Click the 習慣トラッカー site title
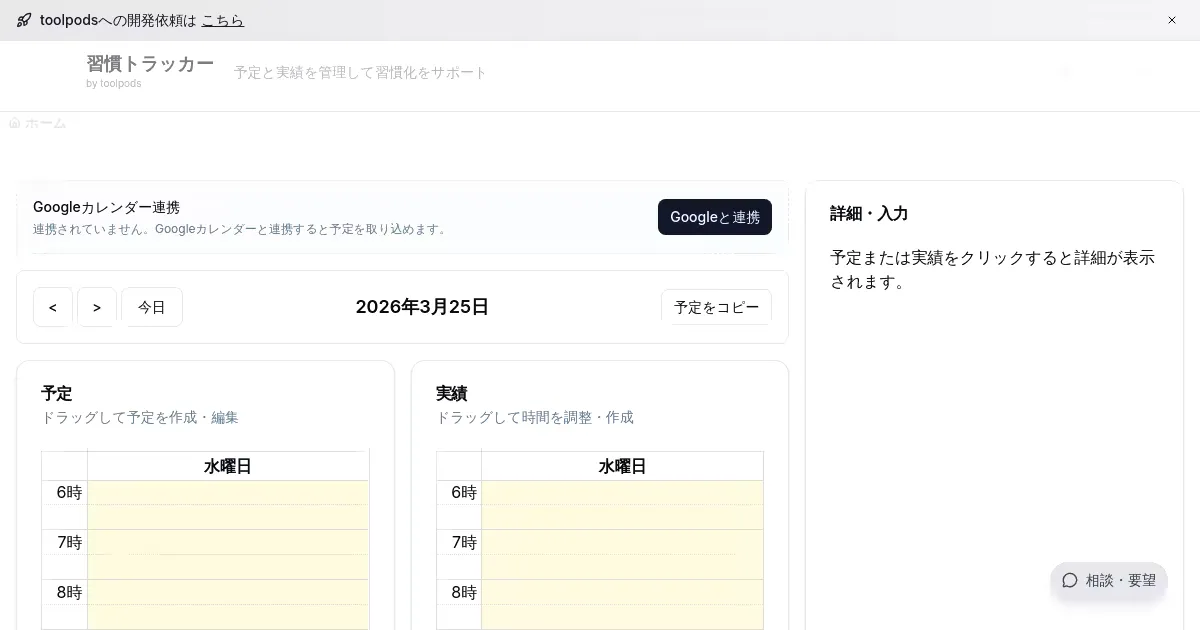This screenshot has height=630, width=1200. tap(150, 64)
